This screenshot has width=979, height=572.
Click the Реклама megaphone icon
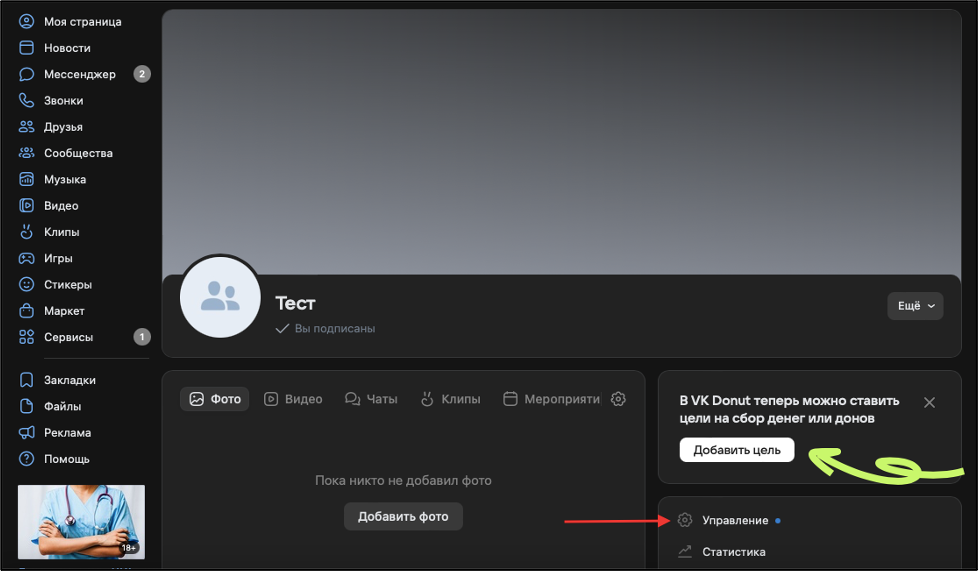[26, 432]
